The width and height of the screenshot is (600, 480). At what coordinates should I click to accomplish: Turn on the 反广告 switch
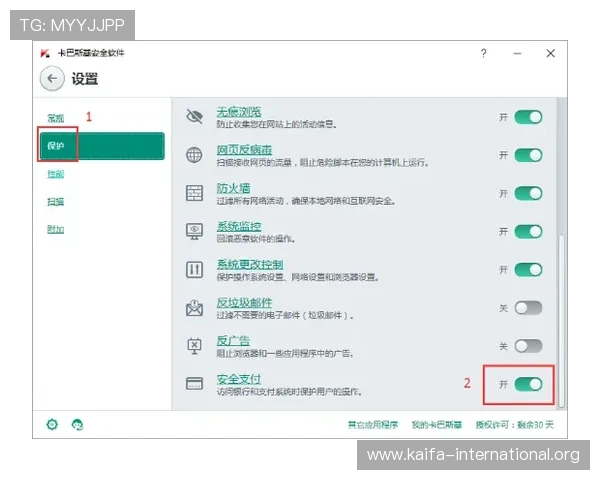528,346
